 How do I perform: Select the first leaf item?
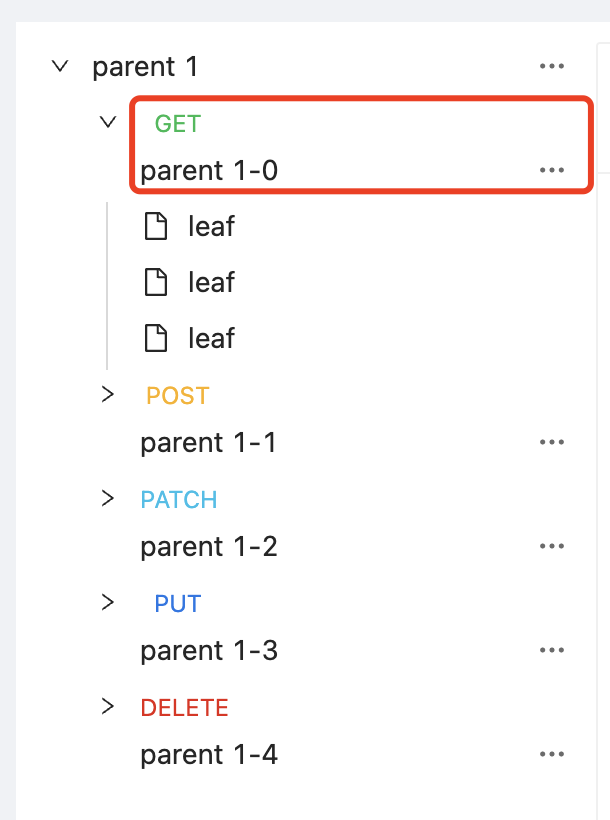tap(210, 226)
